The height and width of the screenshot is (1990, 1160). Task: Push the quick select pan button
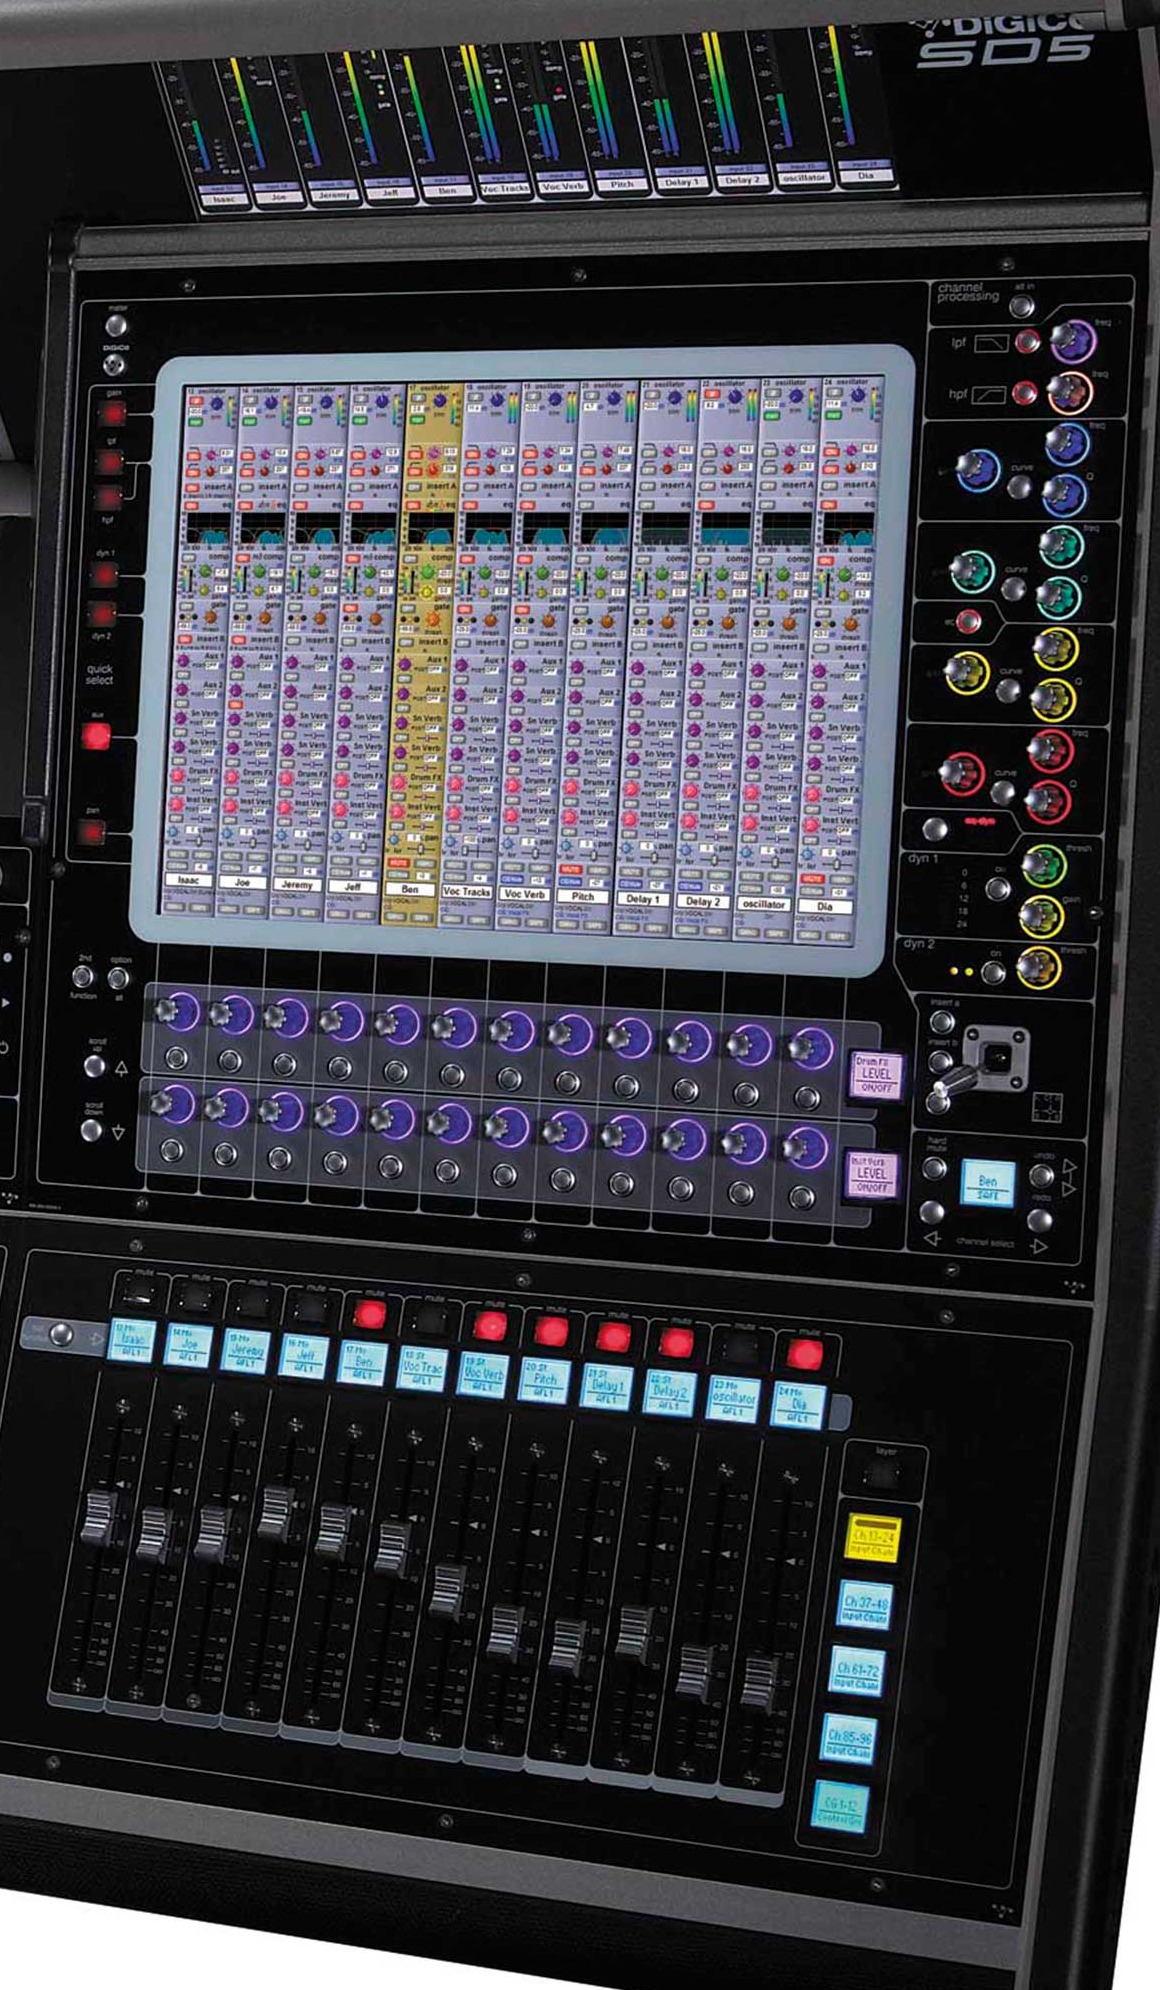(x=93, y=832)
